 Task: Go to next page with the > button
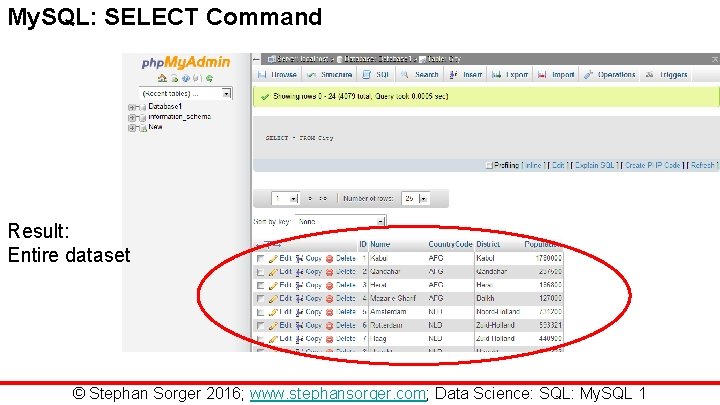[310, 198]
